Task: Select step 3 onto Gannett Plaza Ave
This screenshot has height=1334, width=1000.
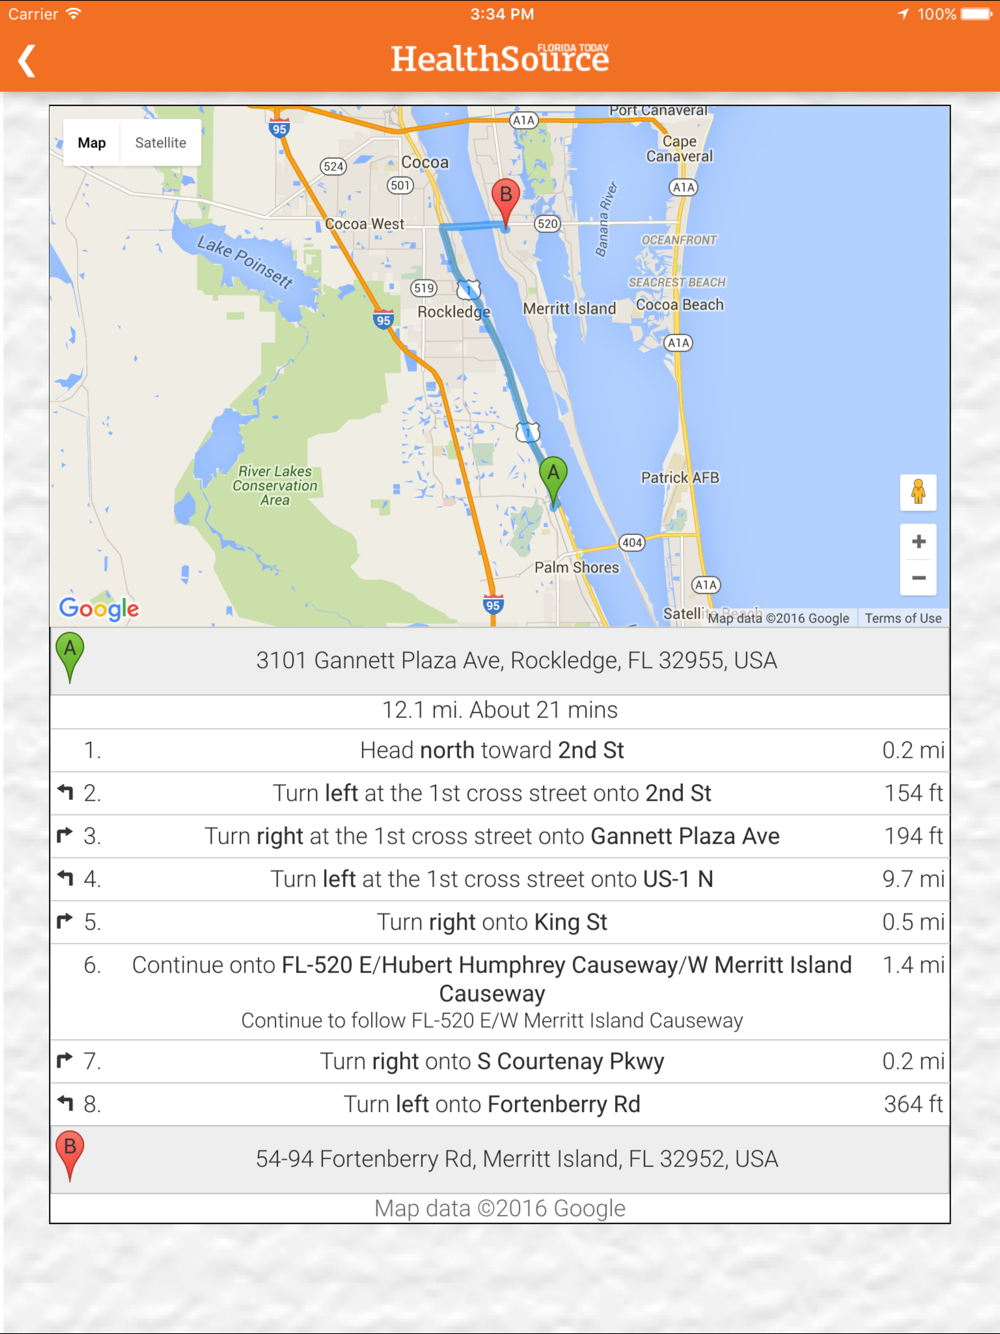Action: (500, 837)
